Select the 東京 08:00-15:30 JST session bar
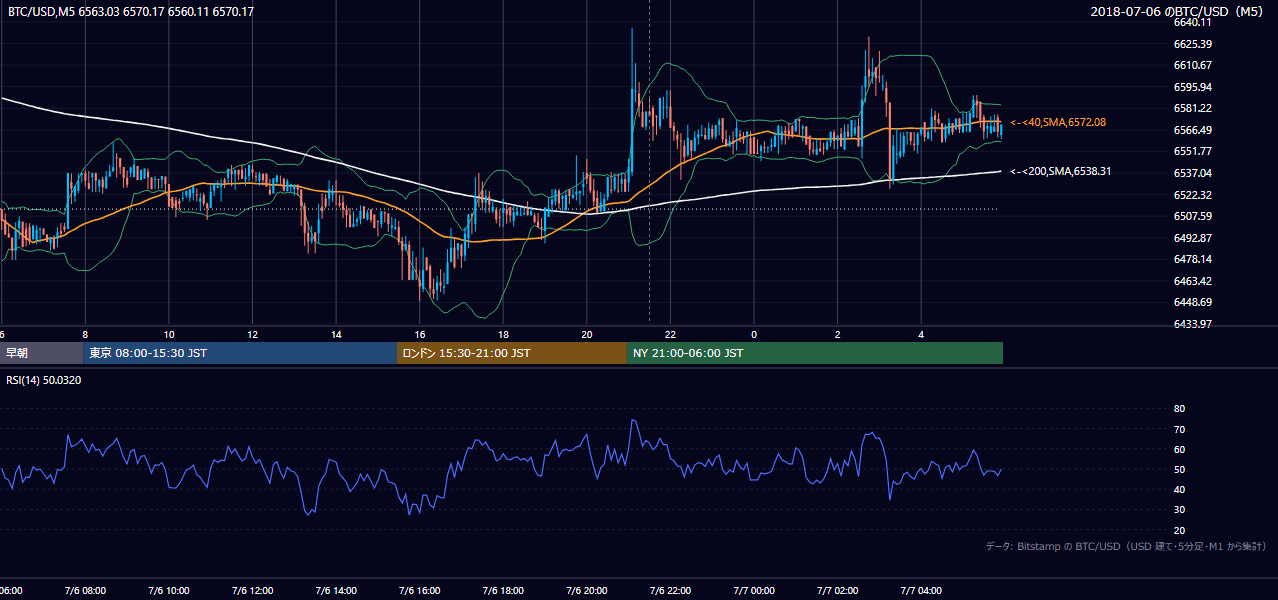1278x600 pixels. tap(240, 353)
